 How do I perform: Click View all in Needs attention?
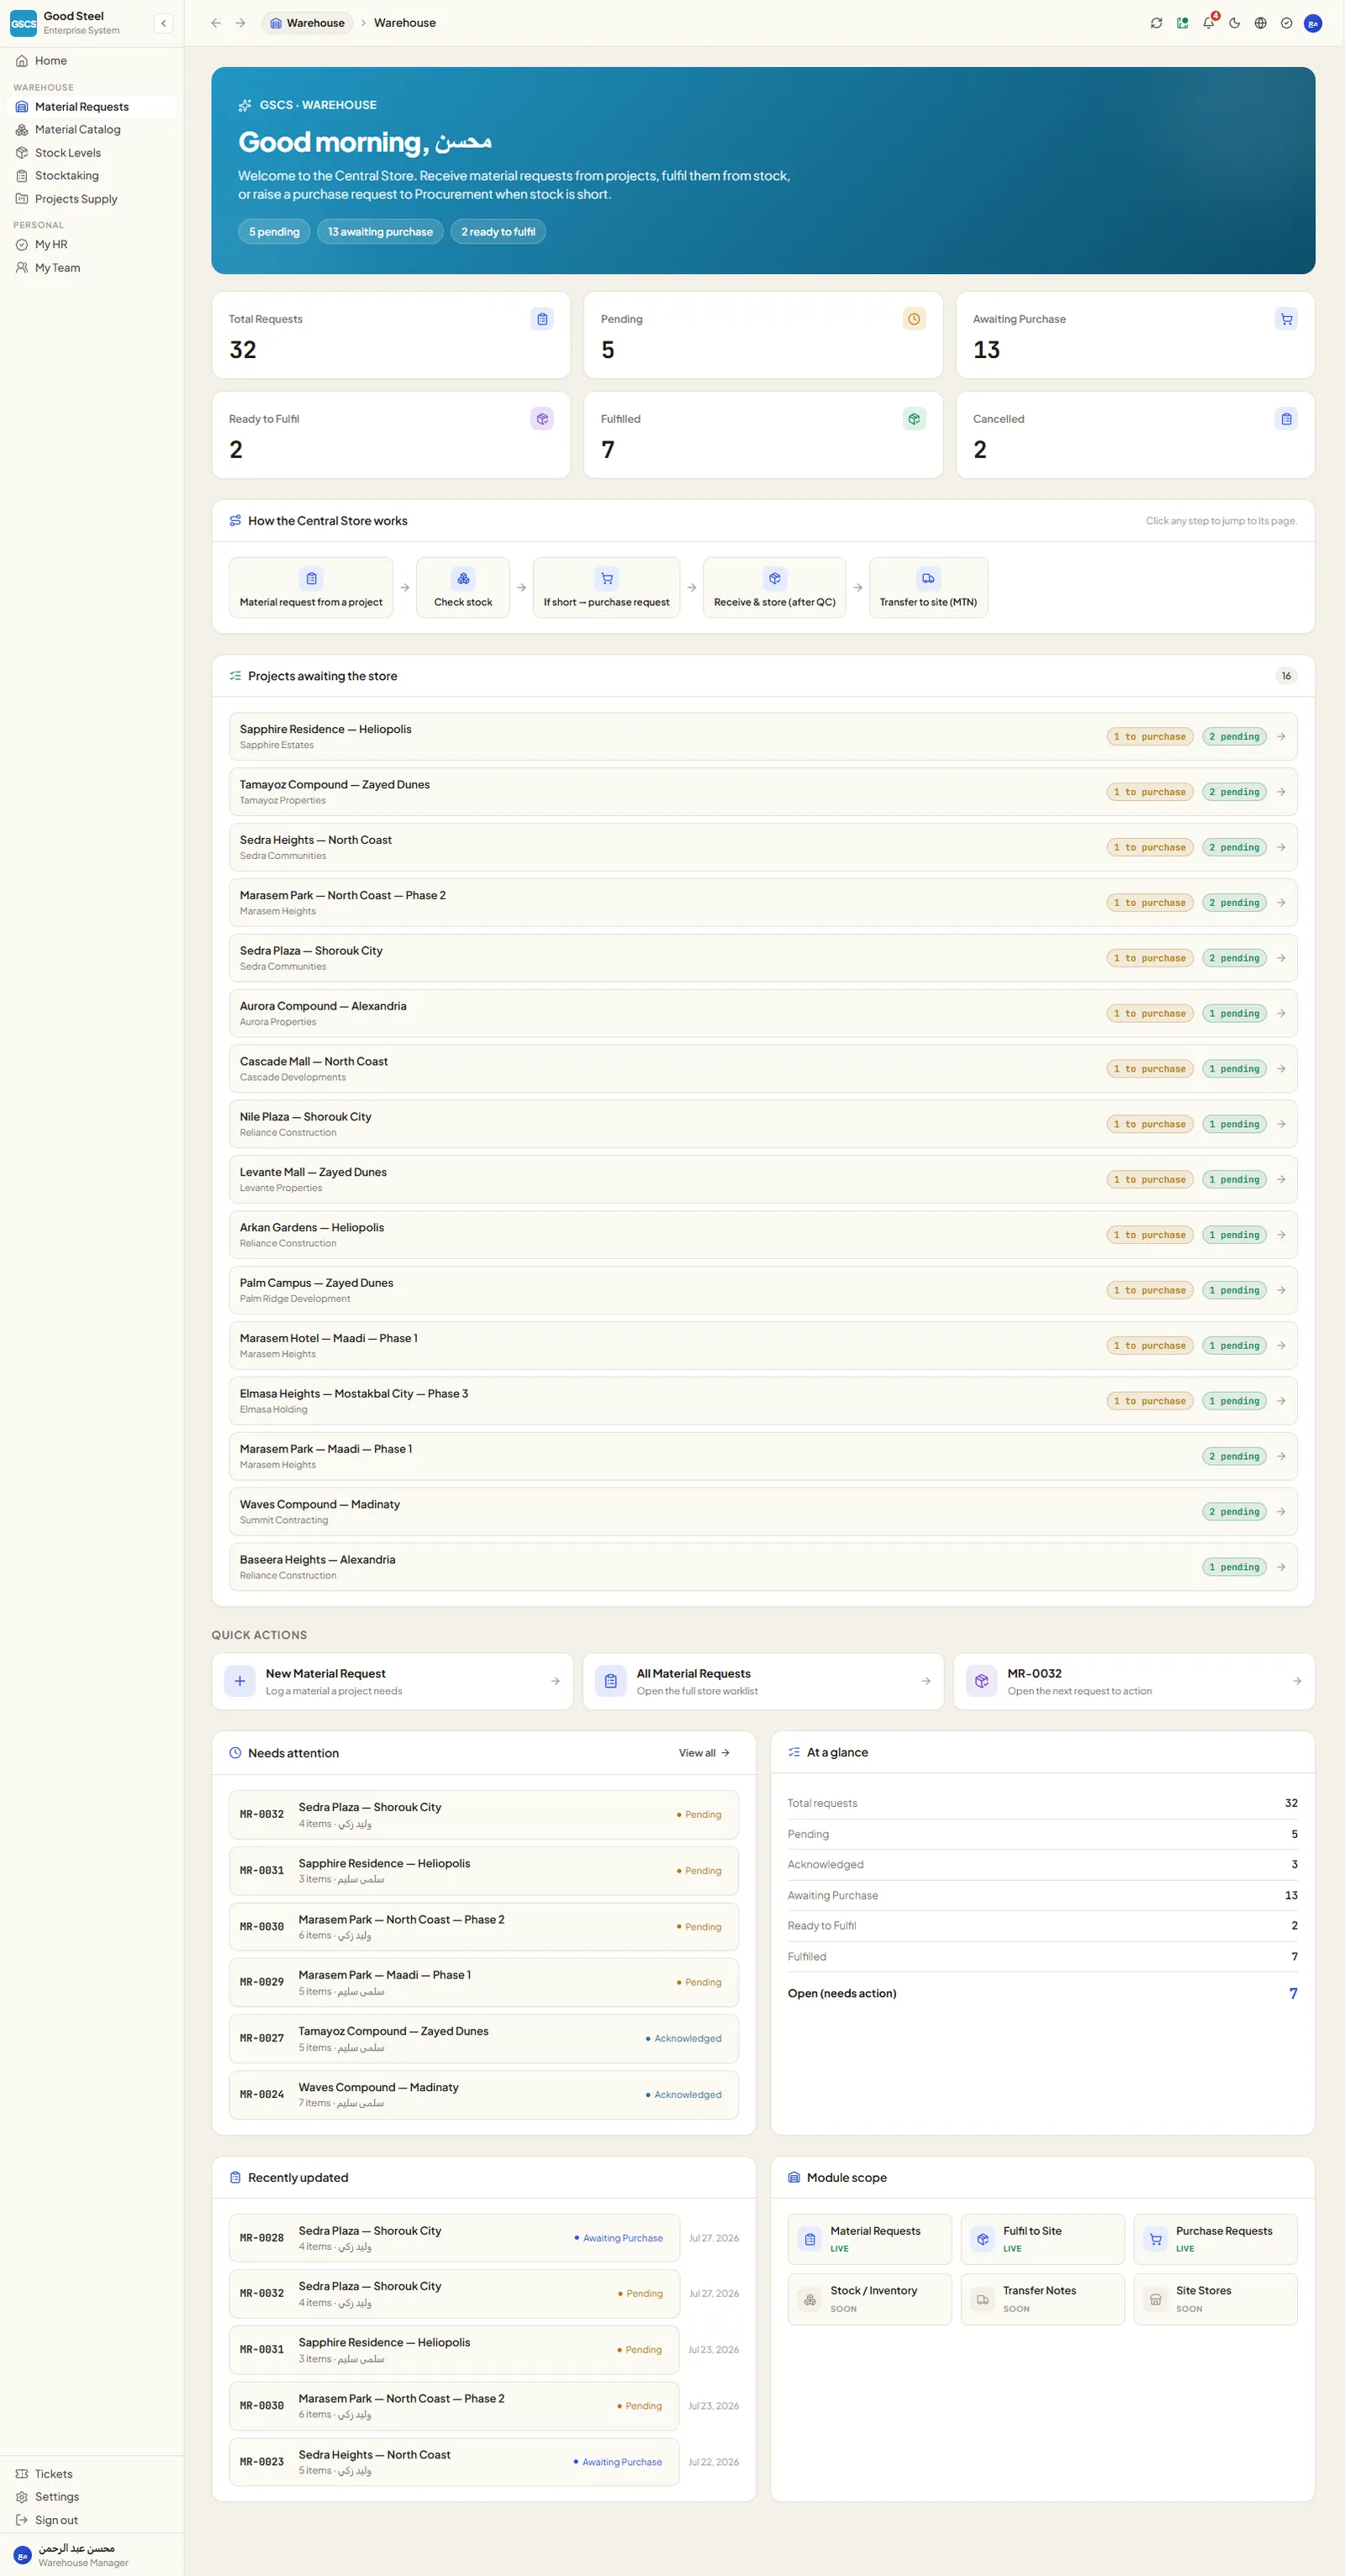pos(704,1753)
